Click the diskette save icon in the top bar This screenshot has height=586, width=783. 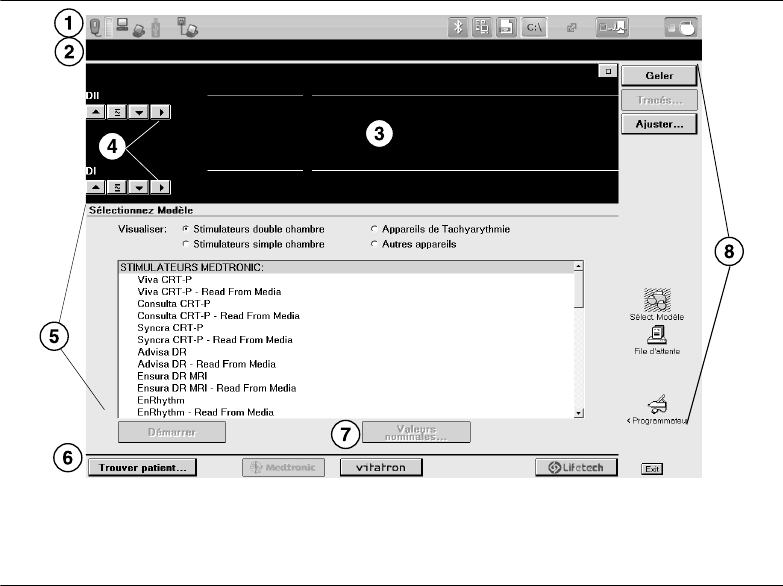tap(506, 27)
